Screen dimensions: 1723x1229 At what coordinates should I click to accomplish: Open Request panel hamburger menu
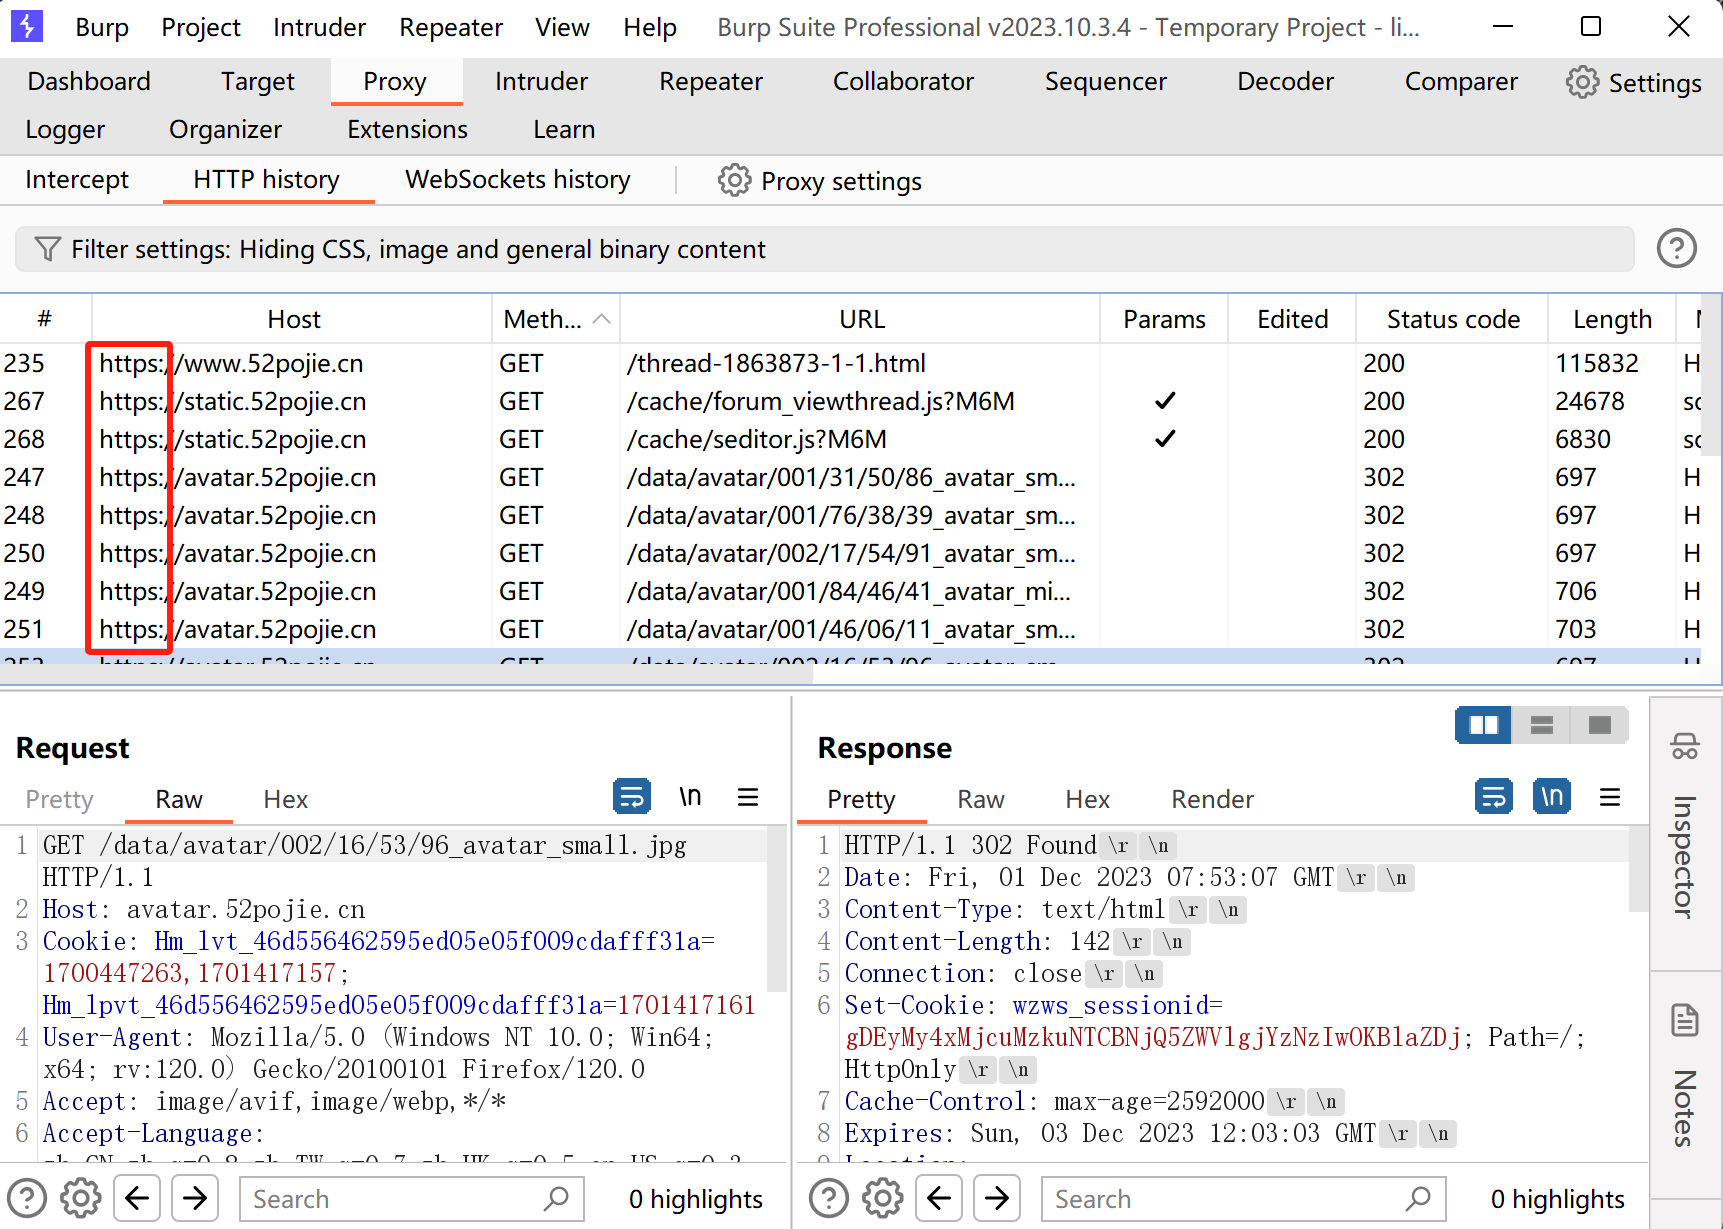748,797
